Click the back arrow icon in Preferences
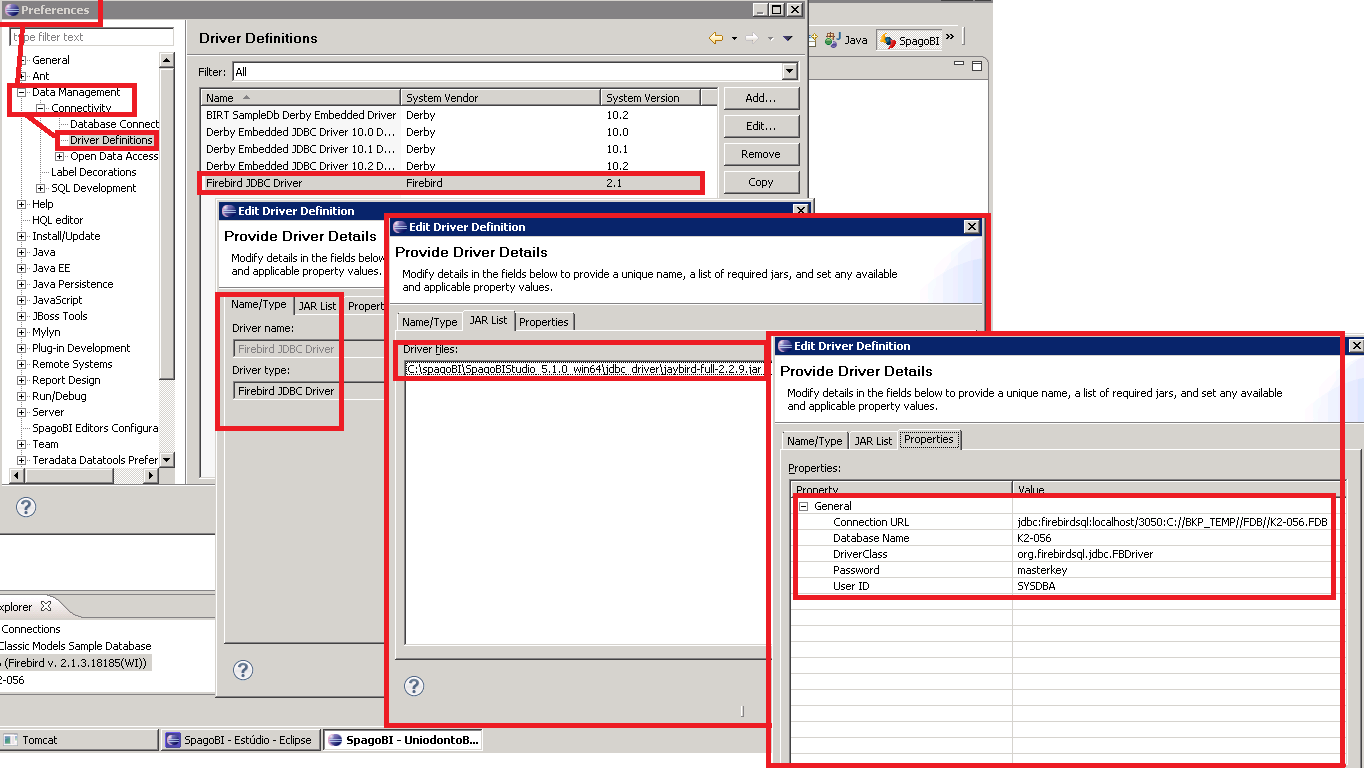This screenshot has width=1364, height=768. pos(716,38)
